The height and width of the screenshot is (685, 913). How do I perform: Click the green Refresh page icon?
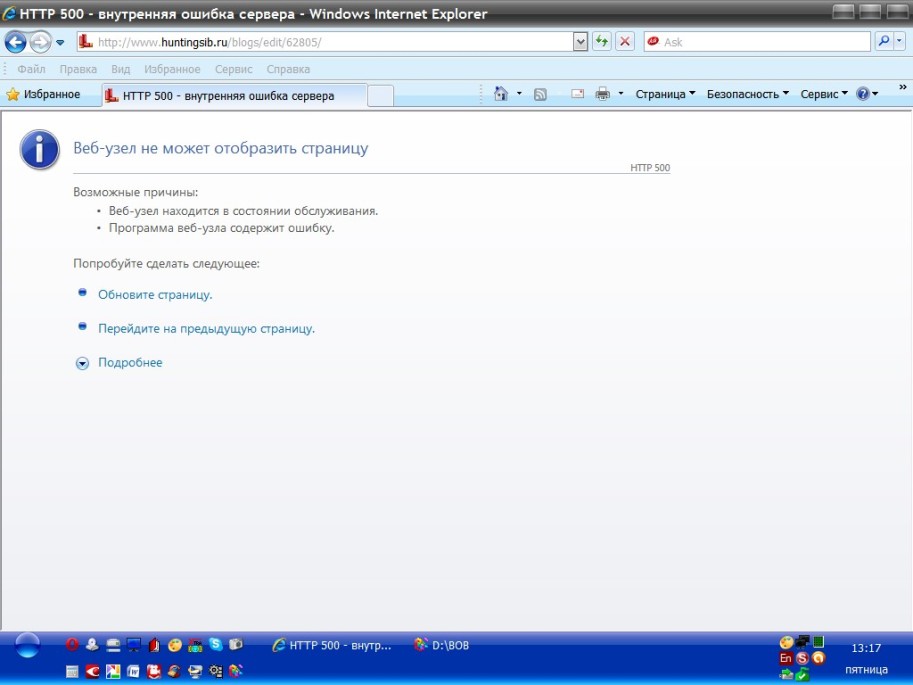[x=602, y=42]
